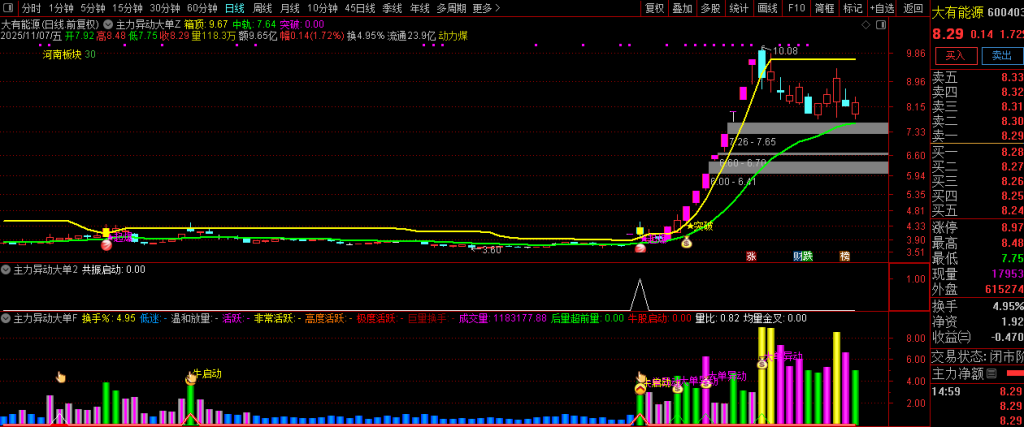The height and width of the screenshot is (427, 1024).
Task: Open the 更多 timeframe list
Action: [485, 8]
